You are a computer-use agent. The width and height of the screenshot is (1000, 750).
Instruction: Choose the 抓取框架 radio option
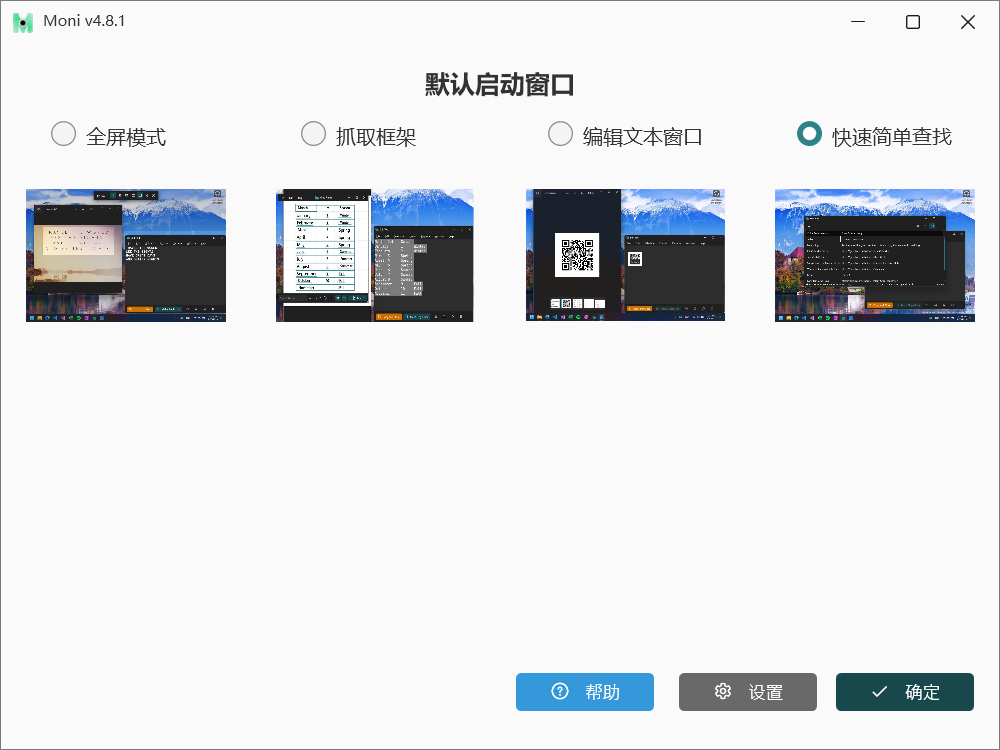coord(313,134)
